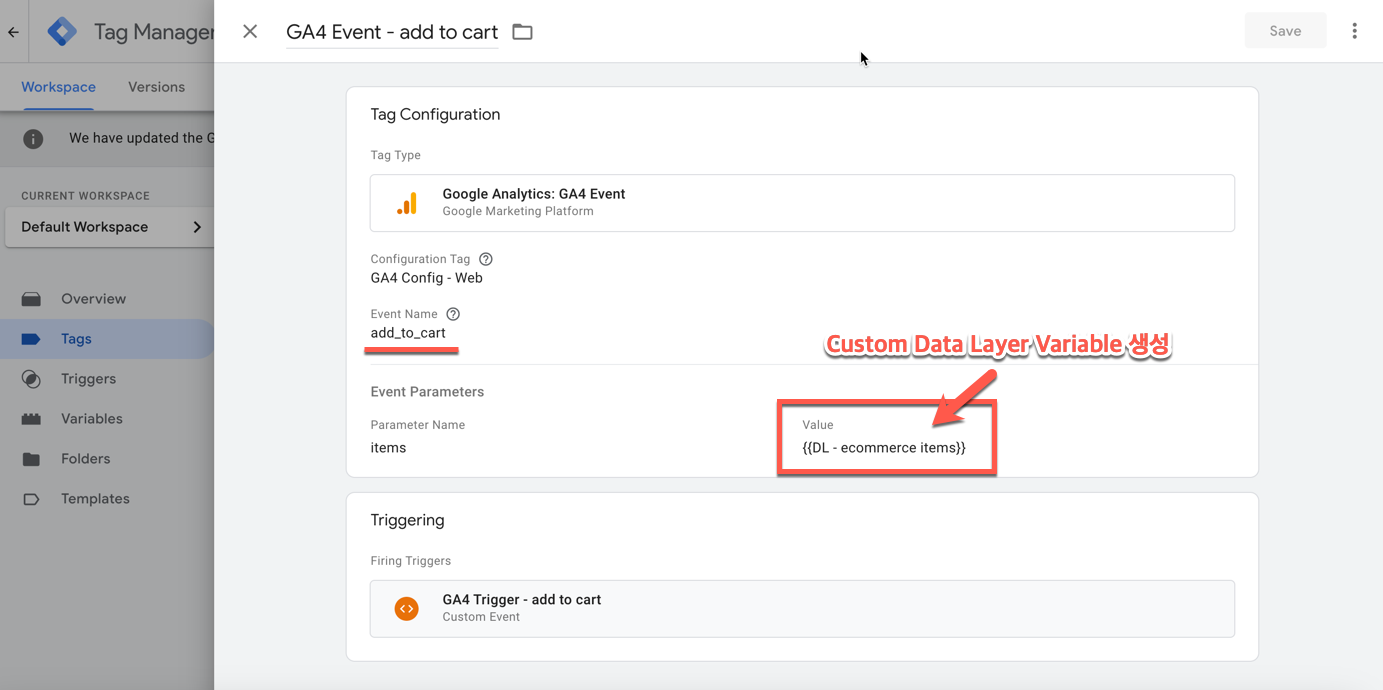Click the GA4 Config - Web value

tap(427, 278)
